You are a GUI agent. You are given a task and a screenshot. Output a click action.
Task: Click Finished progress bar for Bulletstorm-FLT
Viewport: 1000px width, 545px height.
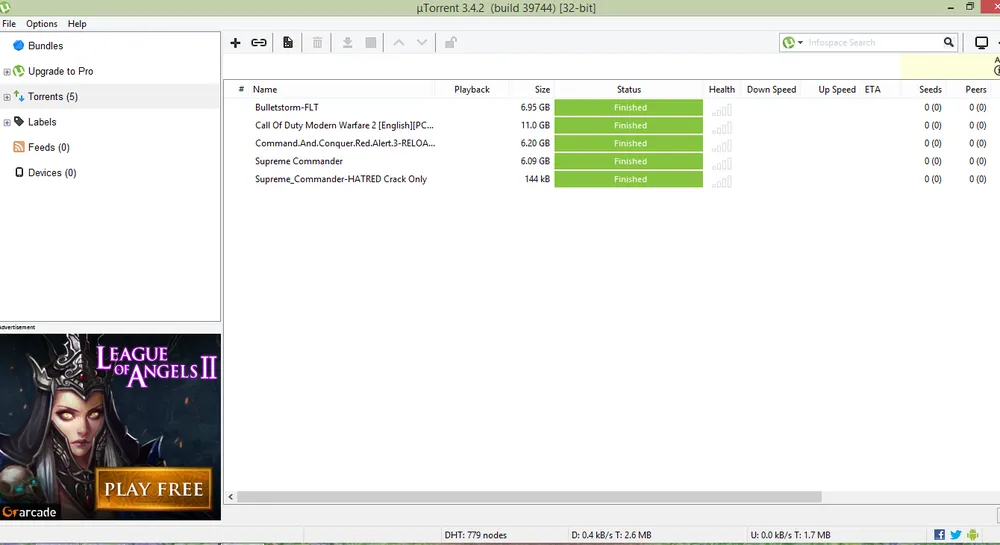coord(629,108)
